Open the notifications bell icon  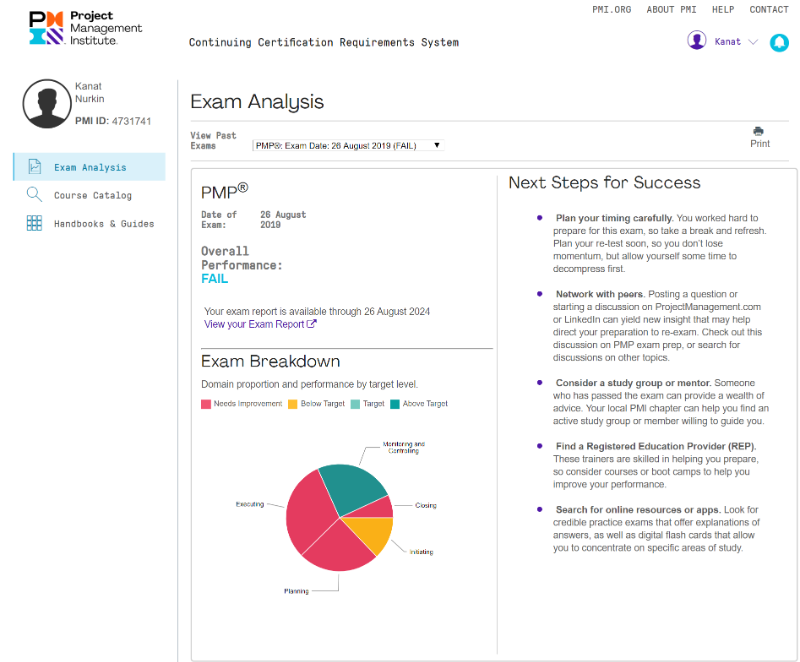(779, 42)
